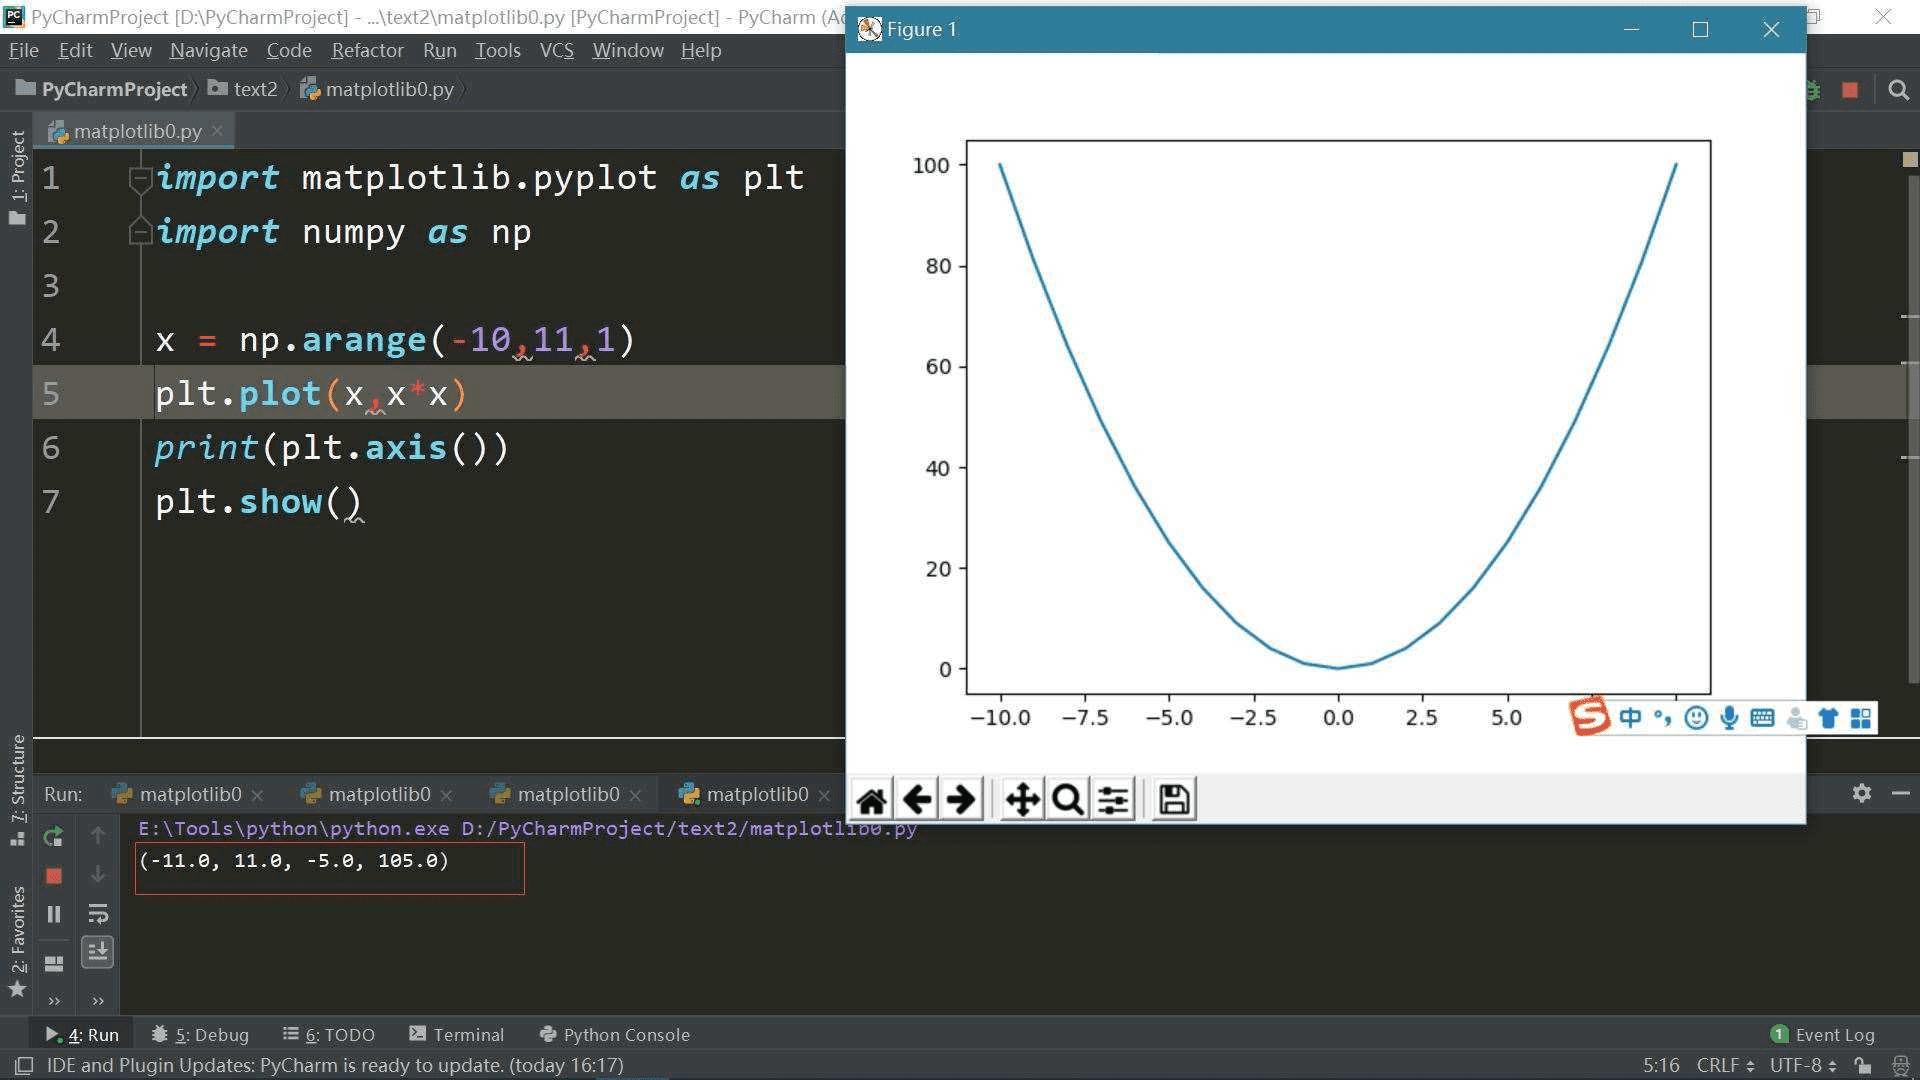Viewport: 1920px width, 1080px height.
Task: Rerun matplotlib0 with the green rerun icon
Action: [x=52, y=837]
